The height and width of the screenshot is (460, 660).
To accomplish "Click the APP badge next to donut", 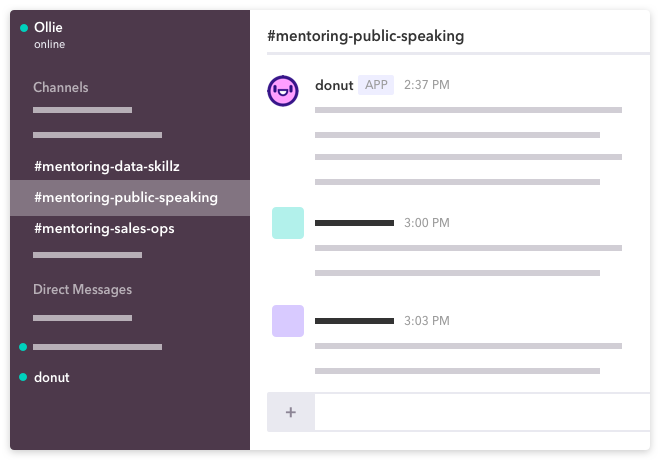I will tap(376, 85).
